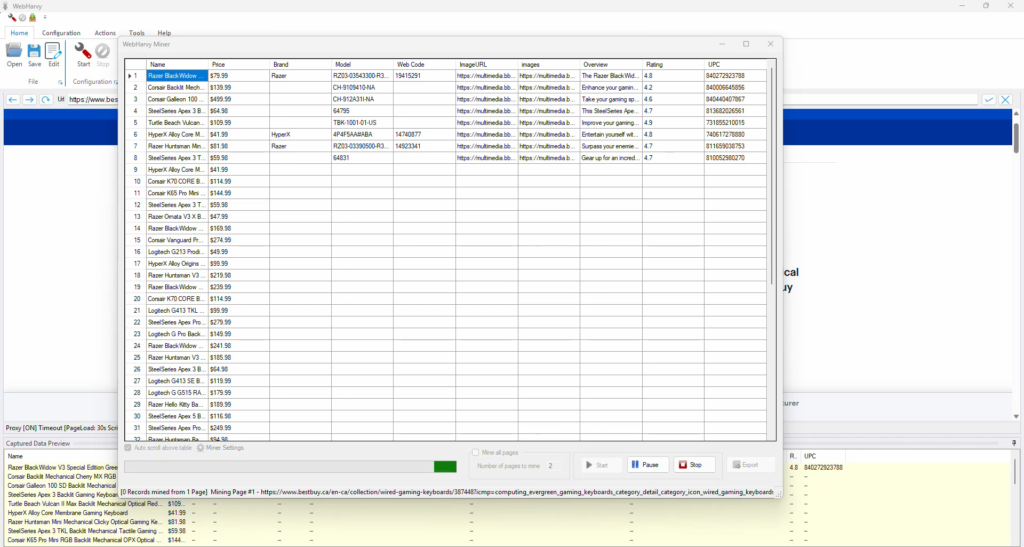Click web code cell 19415291

424,76
